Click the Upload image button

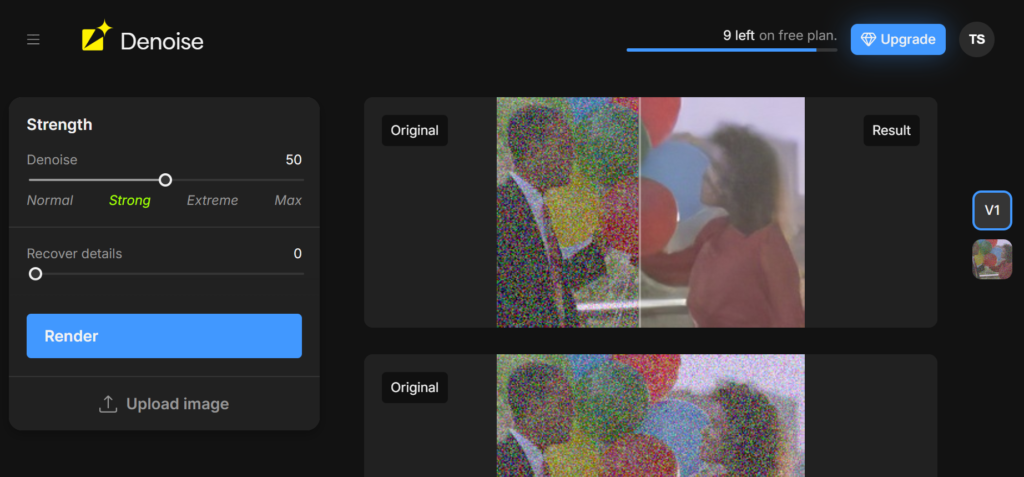coord(164,404)
